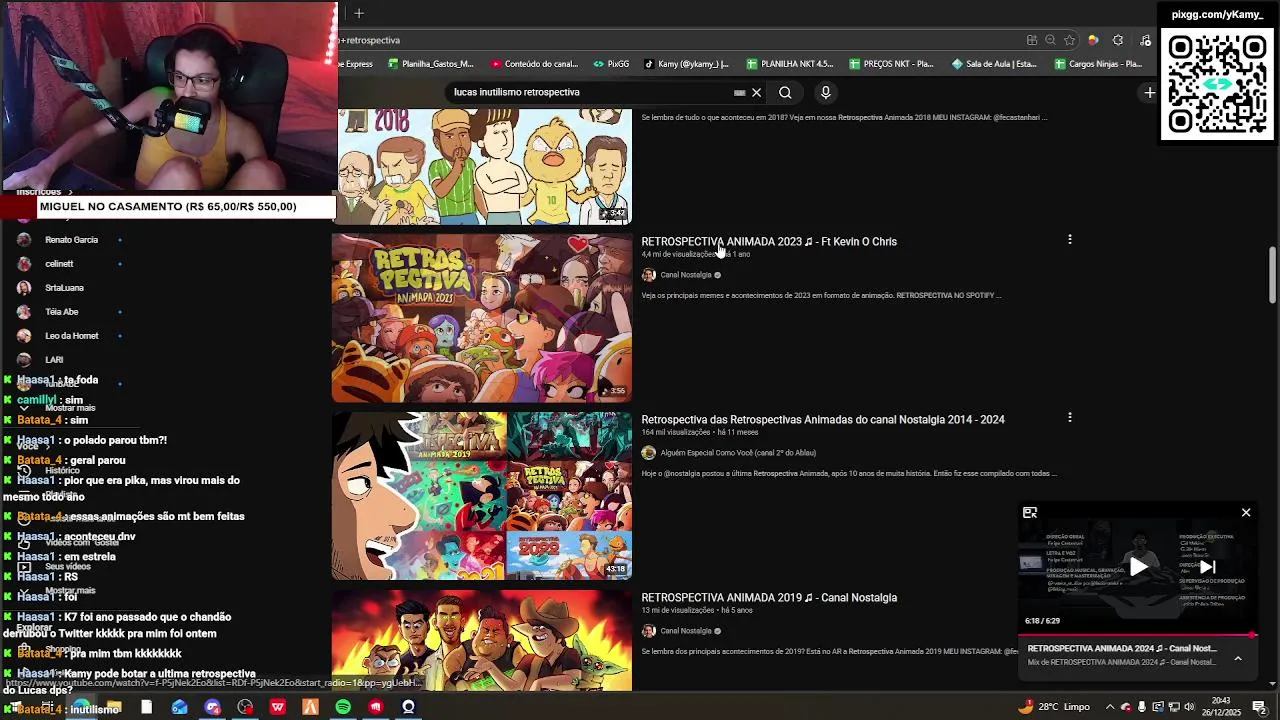Expand miniplayer to full watch page
Viewport: 1280px width, 720px height.
coord(1030,513)
